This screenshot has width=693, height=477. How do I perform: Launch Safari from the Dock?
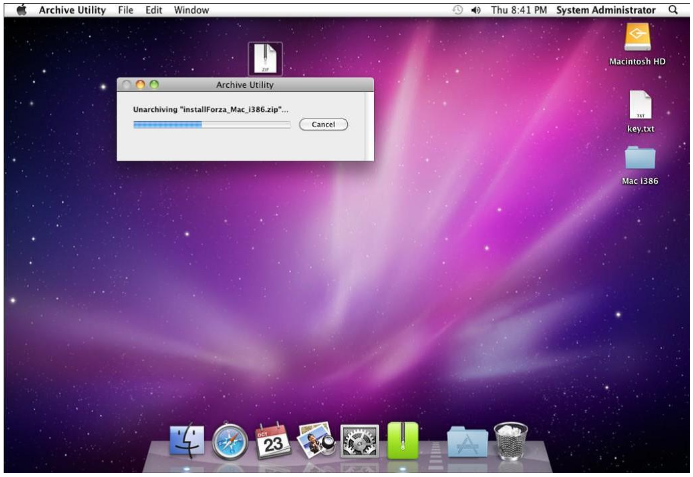click(x=230, y=441)
